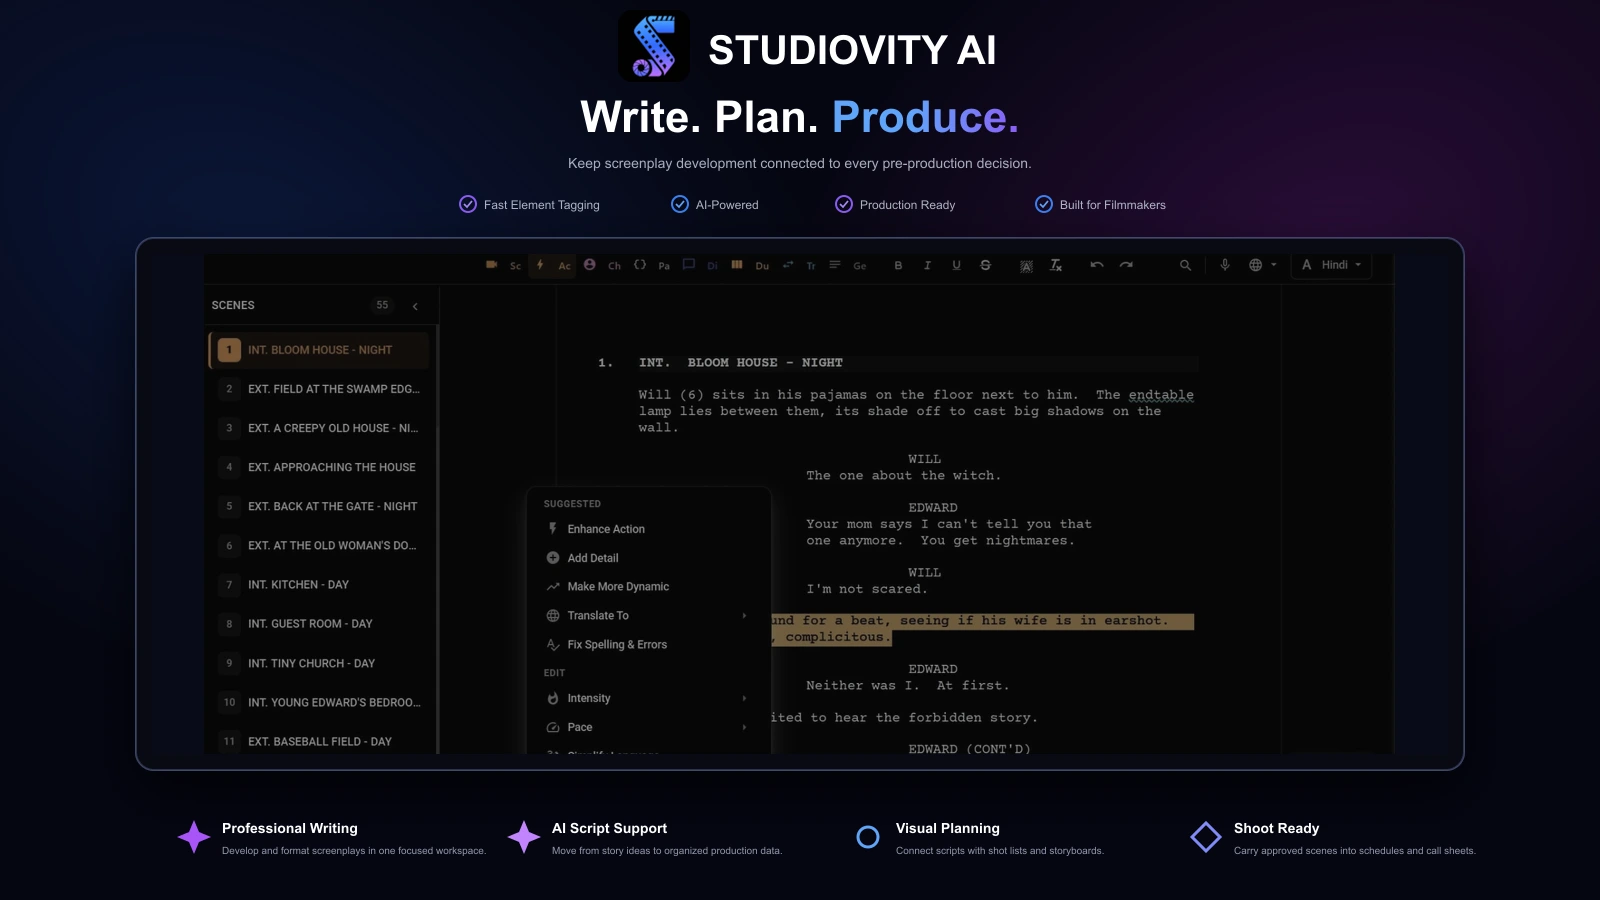The width and height of the screenshot is (1600, 900).
Task: Undo the last edit
Action: tap(1097, 265)
